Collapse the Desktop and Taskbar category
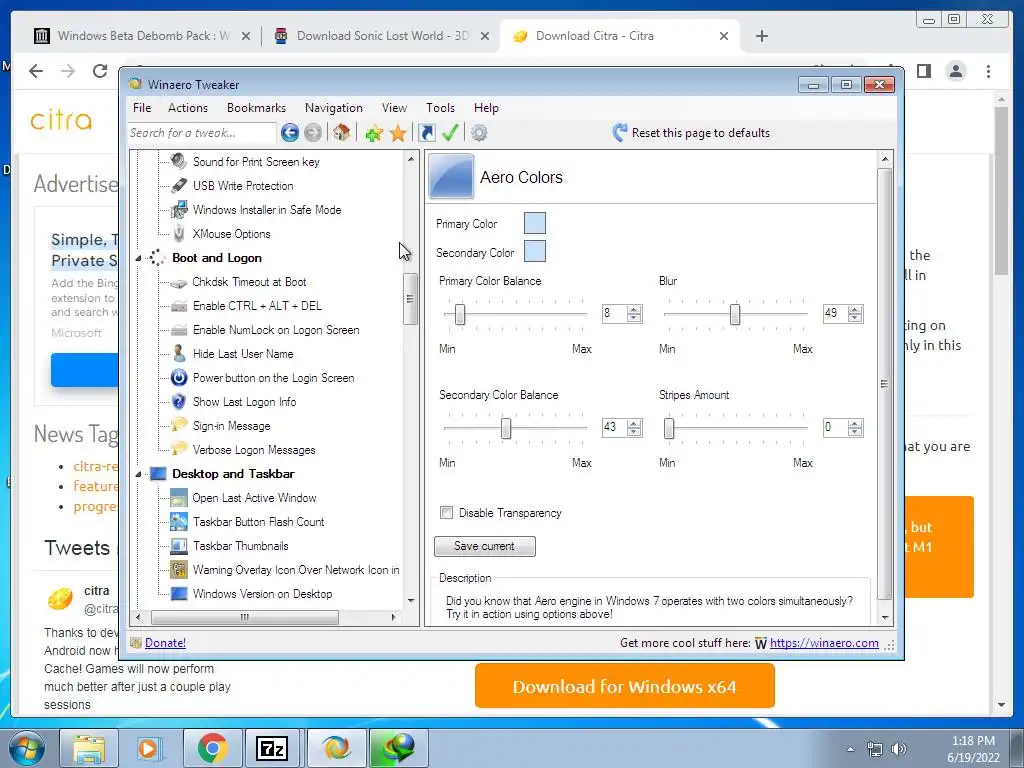This screenshot has height=768, width=1024. 138,475
